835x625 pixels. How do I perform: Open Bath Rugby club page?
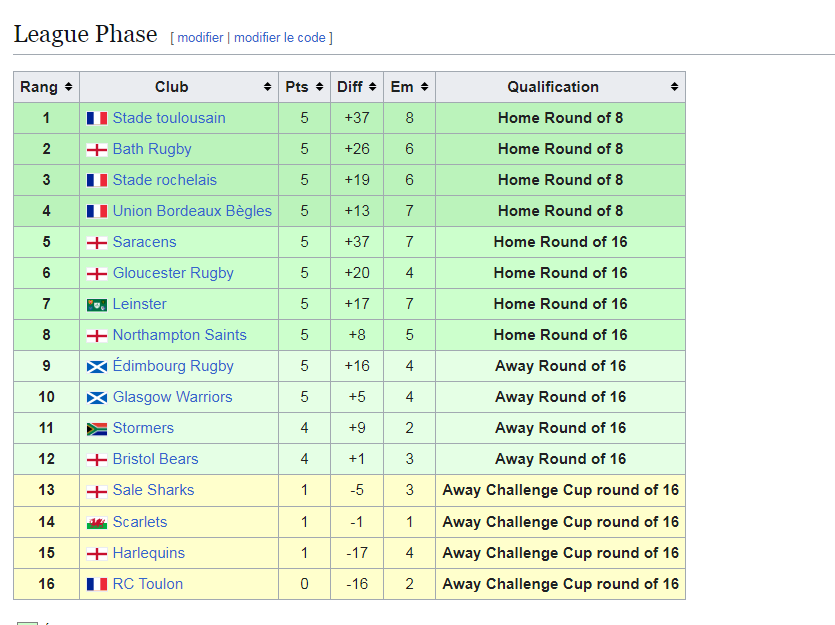(152, 149)
